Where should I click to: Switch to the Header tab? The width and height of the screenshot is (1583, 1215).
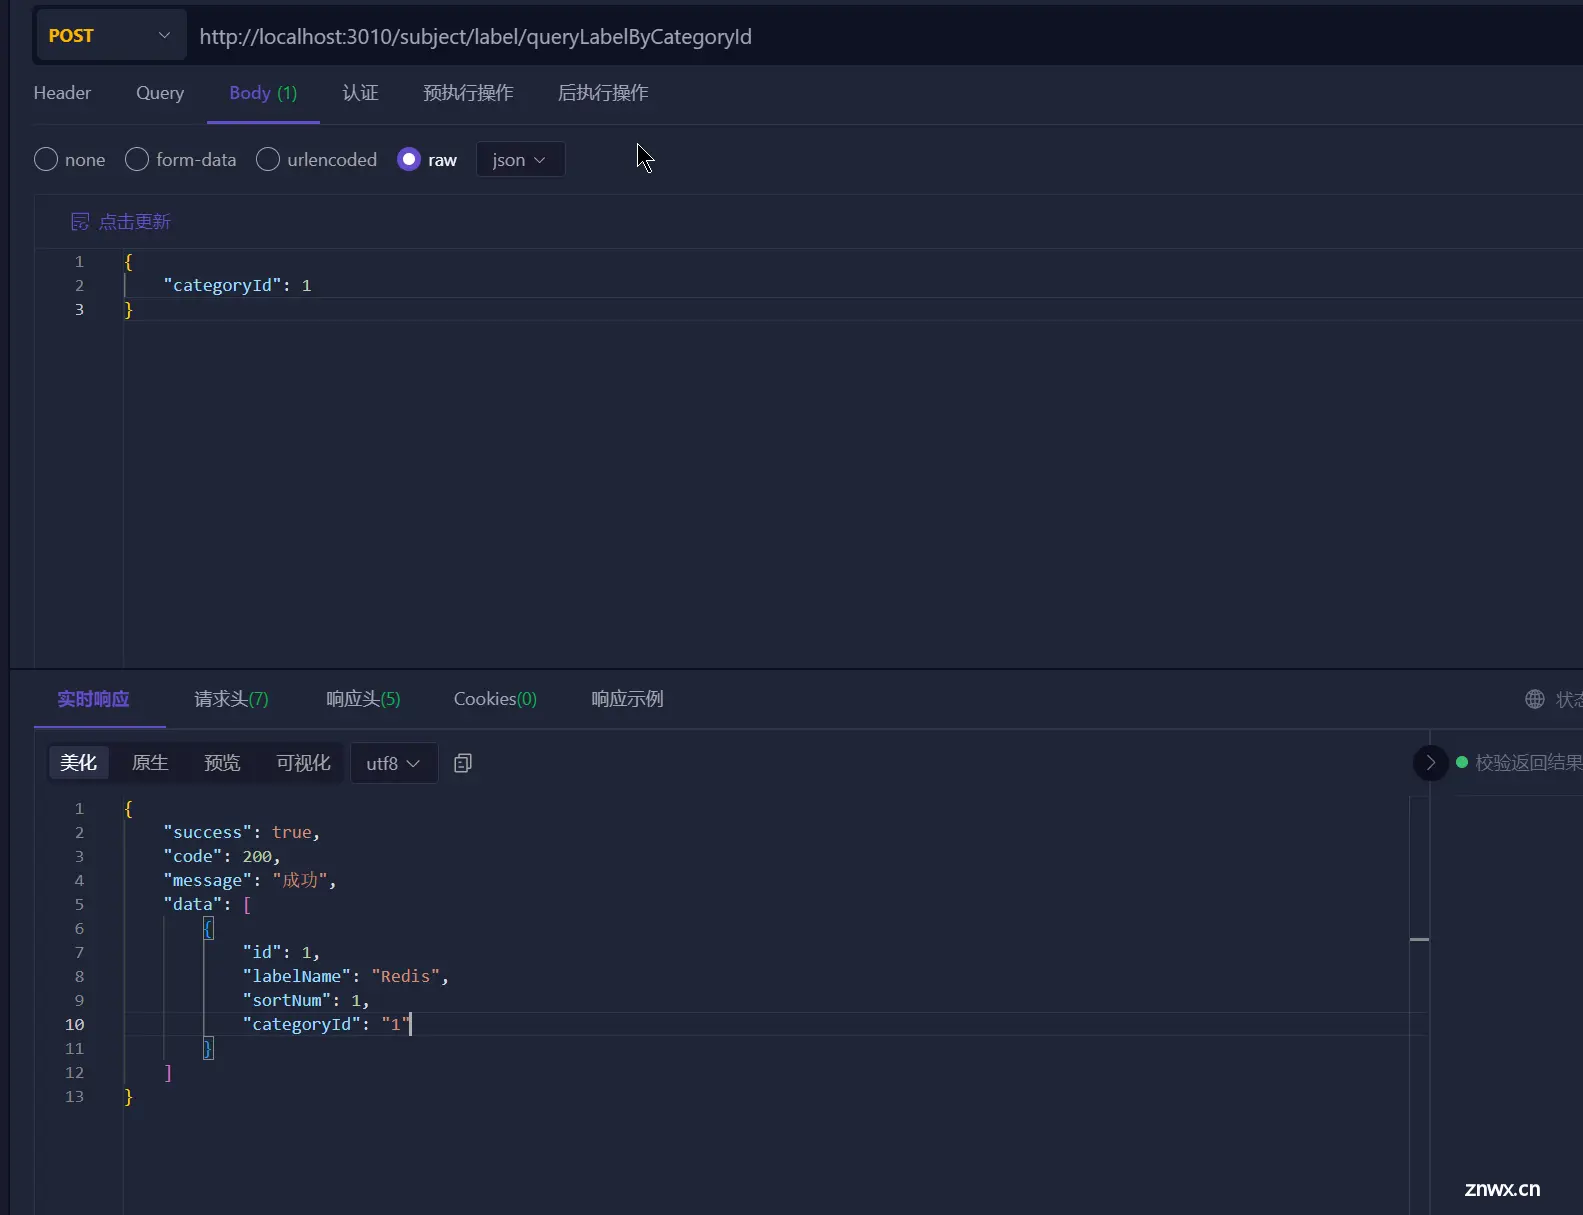(x=62, y=93)
